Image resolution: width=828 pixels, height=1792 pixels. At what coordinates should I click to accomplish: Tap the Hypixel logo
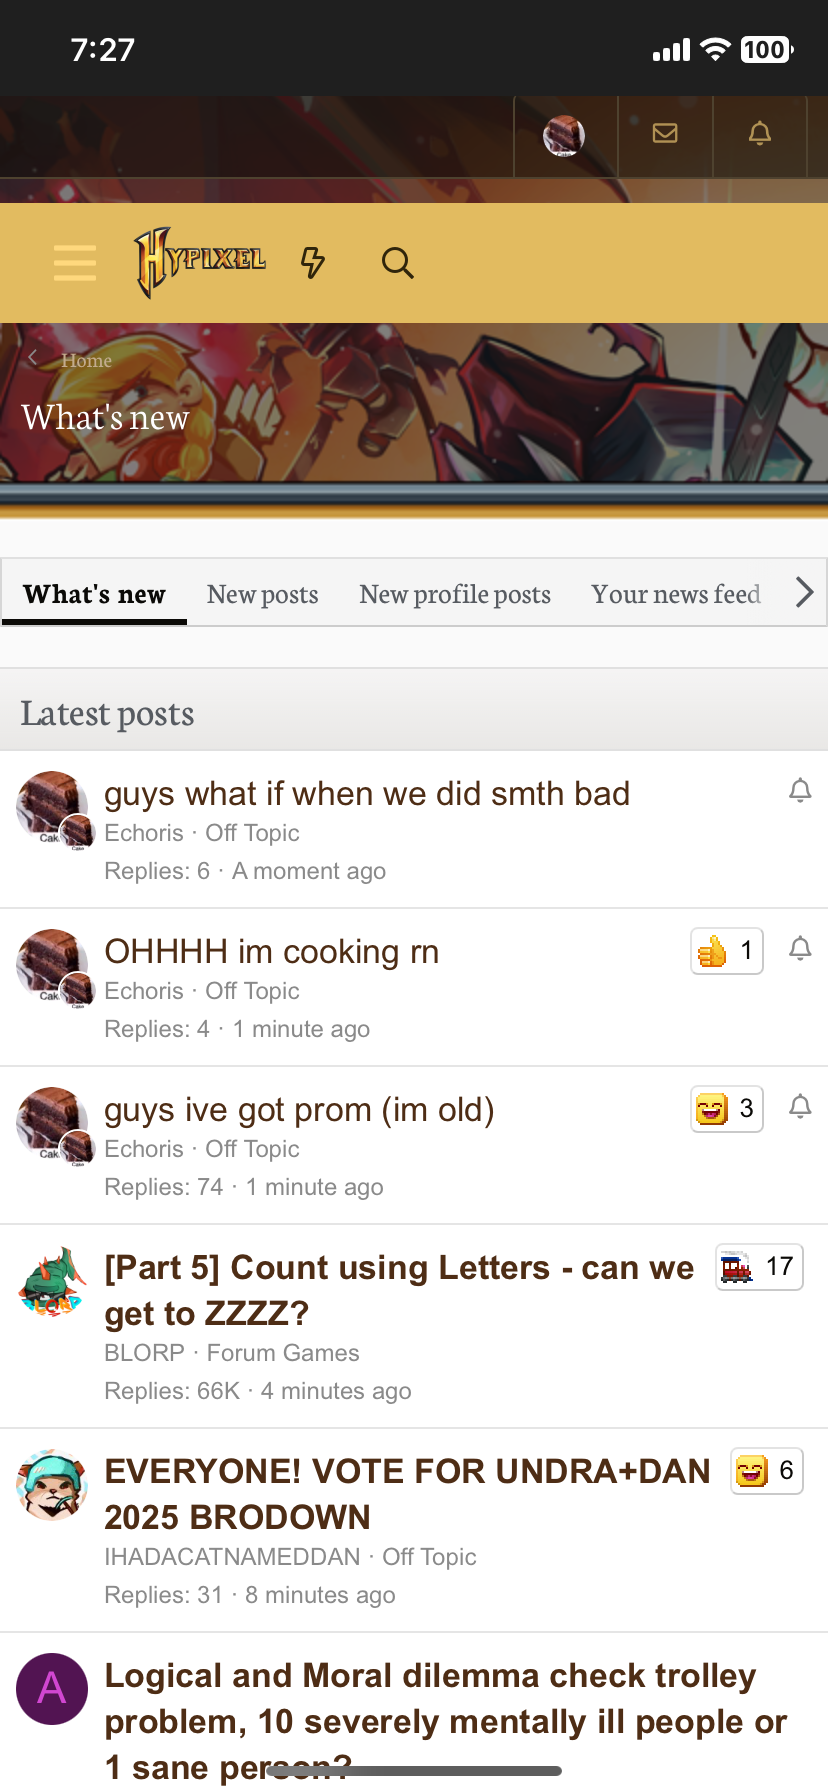click(200, 262)
